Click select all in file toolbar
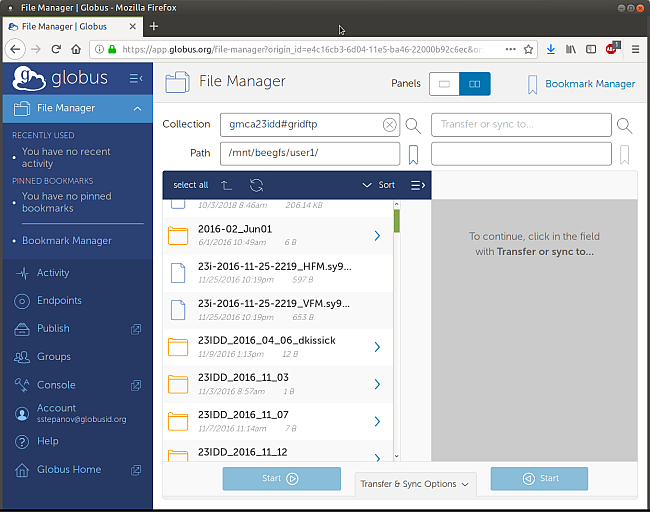 pos(191,185)
